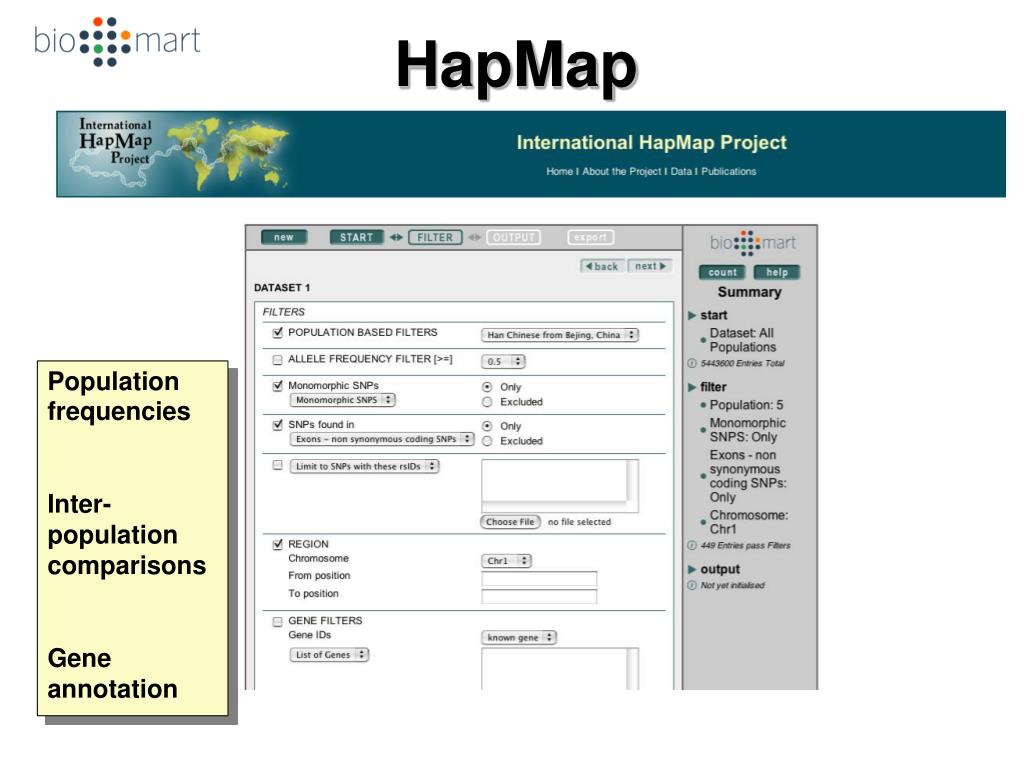Viewport: 1024px width, 768px height.
Task: Select Excluded radio for Monomorphic SNPs
Action: click(x=487, y=402)
